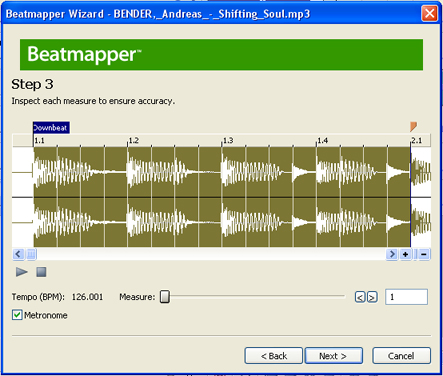Grab the waveform horizontal scrollbar thumb
Screen dimensions: 443x376
pos(31,254)
